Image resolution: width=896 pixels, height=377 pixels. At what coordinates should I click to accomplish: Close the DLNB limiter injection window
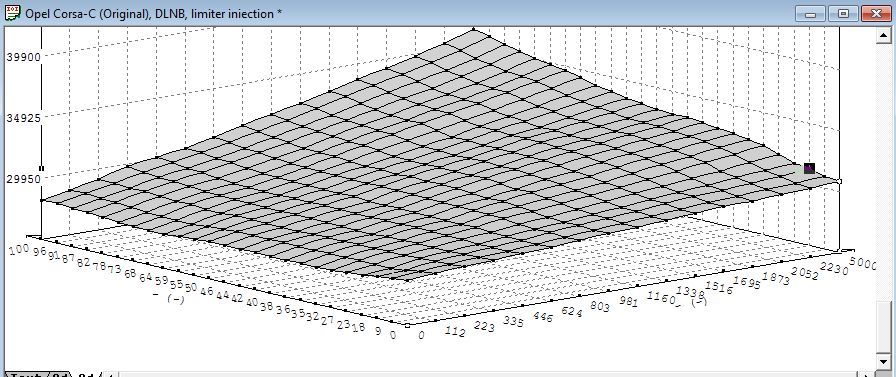coord(876,14)
